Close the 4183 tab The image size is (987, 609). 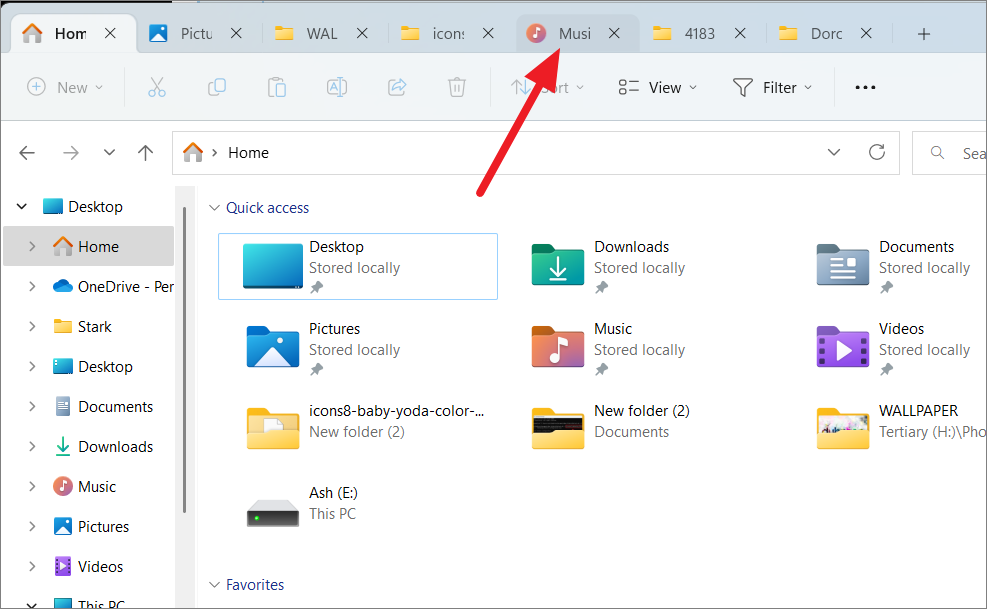[740, 33]
